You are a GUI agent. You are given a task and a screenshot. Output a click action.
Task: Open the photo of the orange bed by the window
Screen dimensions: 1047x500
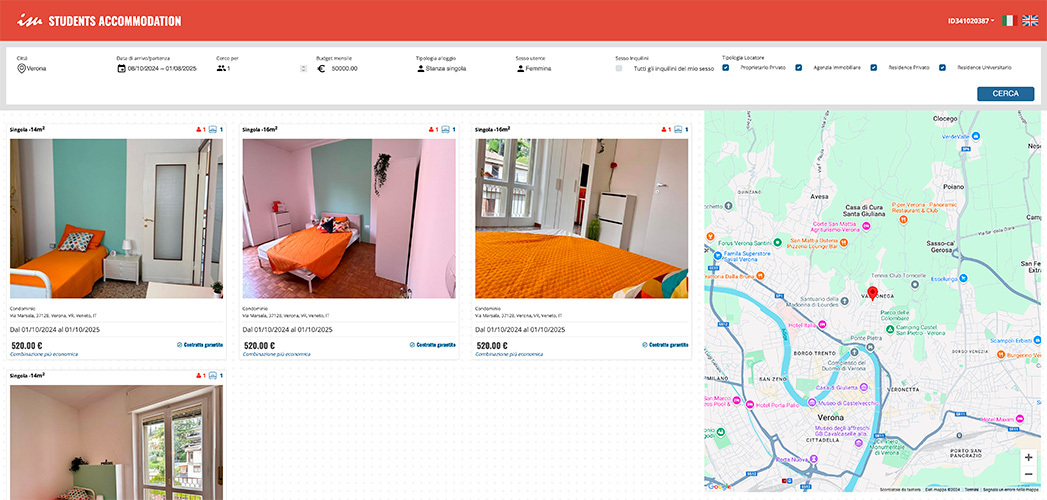click(x=582, y=218)
